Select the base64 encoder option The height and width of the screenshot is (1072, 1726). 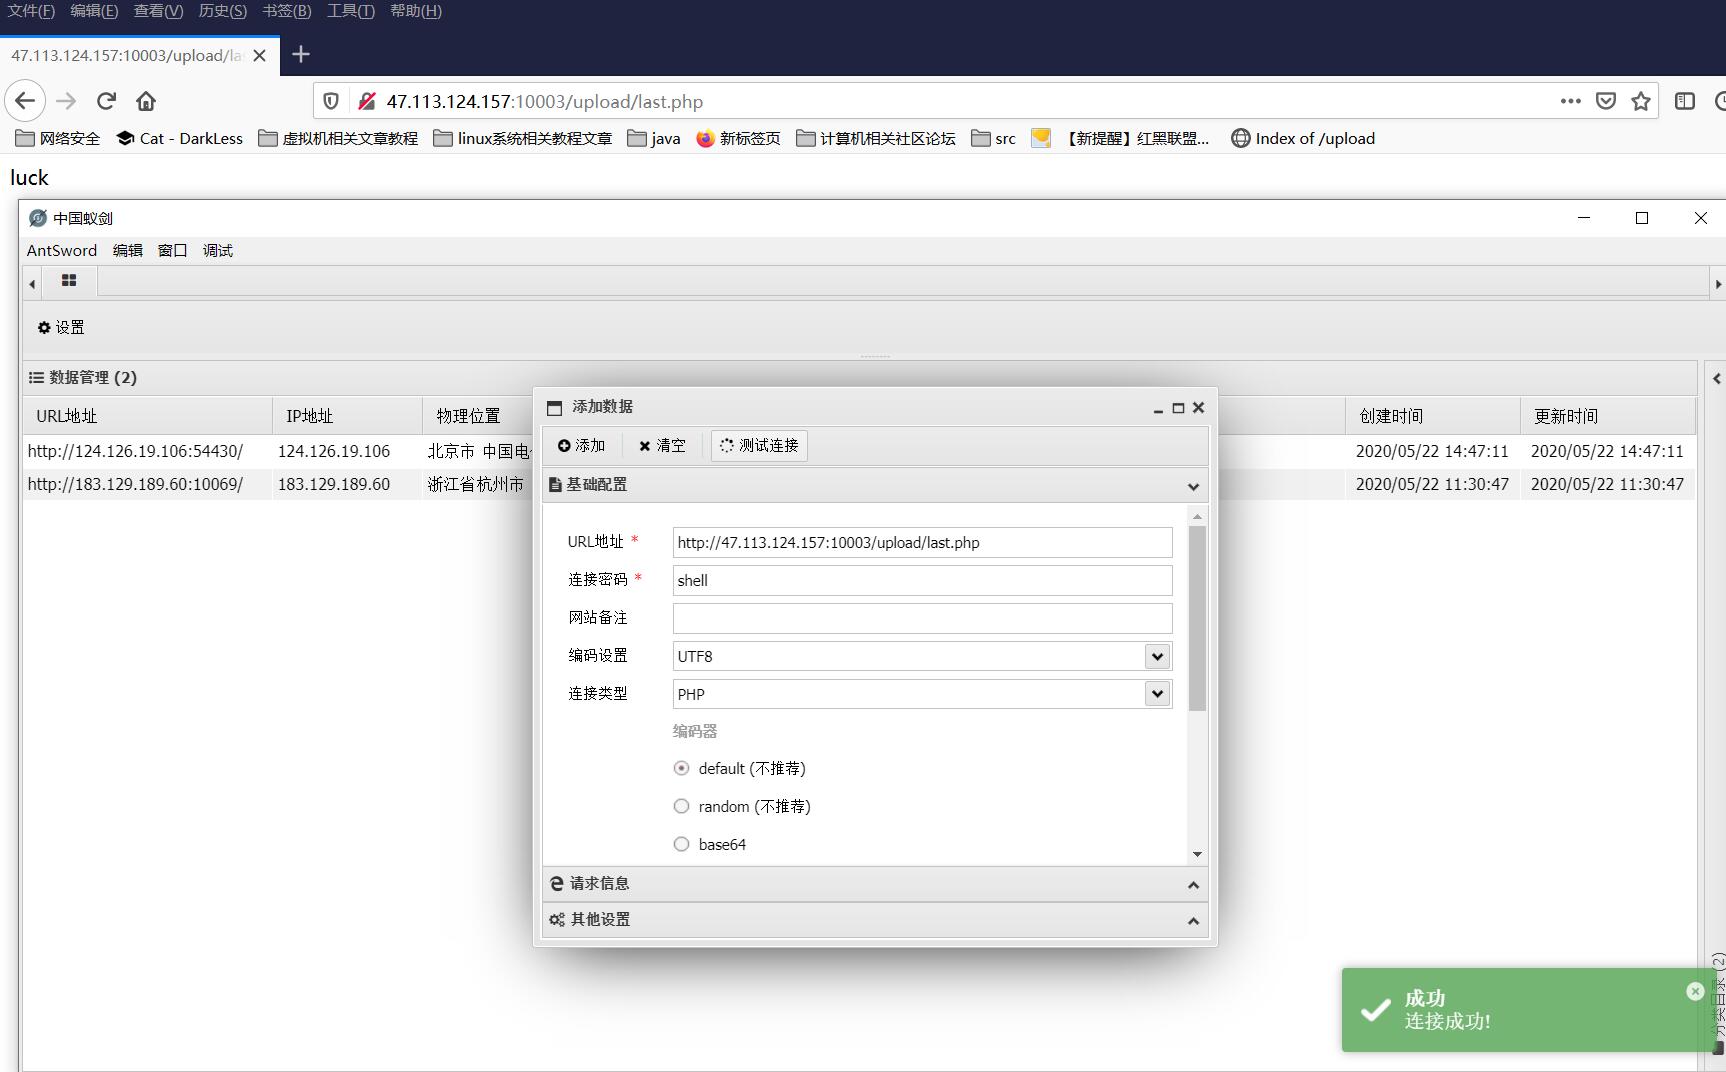click(x=681, y=844)
